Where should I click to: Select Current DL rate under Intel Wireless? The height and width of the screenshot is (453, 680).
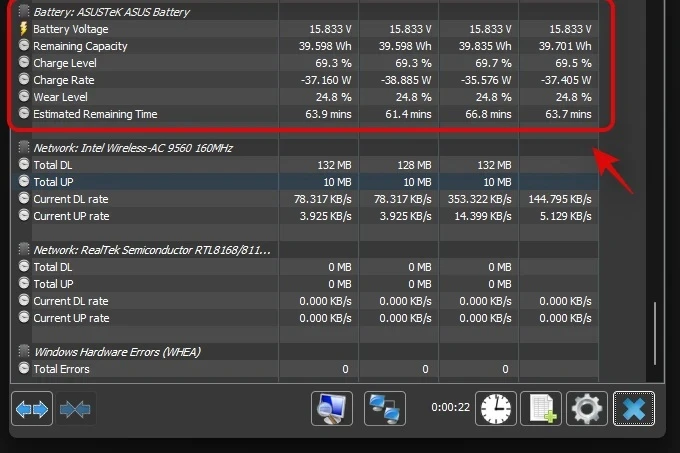click(71, 199)
